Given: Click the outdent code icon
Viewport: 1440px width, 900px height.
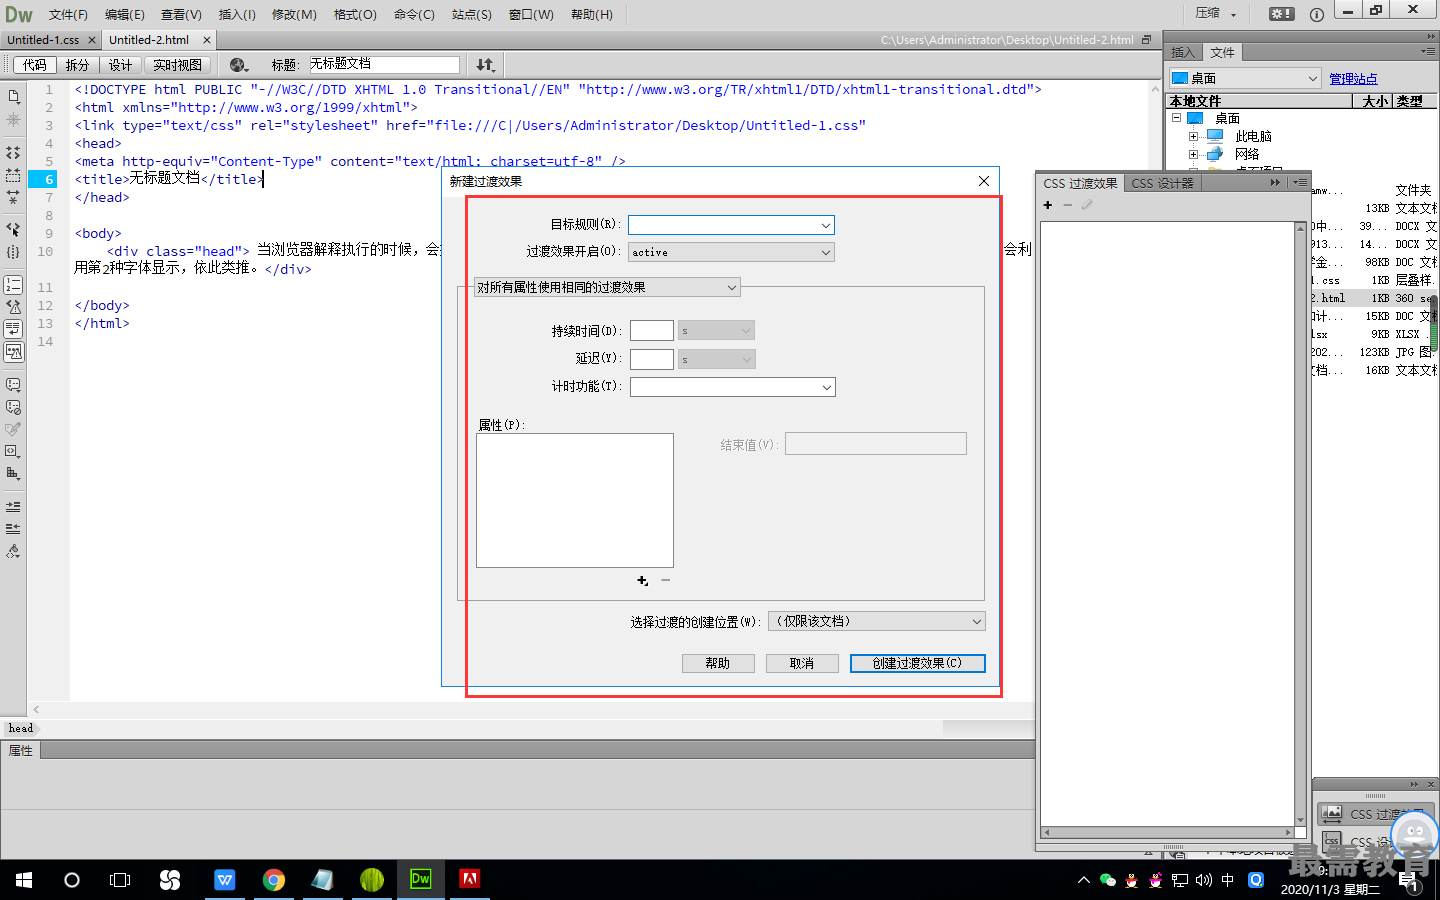Looking at the screenshot, I should [x=14, y=529].
